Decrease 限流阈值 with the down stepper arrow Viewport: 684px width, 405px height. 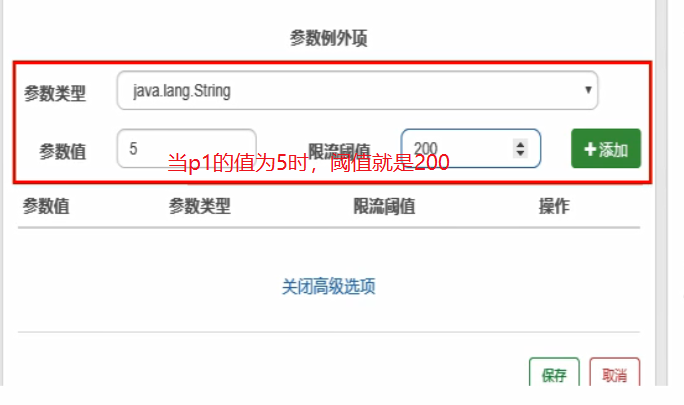tap(520, 153)
